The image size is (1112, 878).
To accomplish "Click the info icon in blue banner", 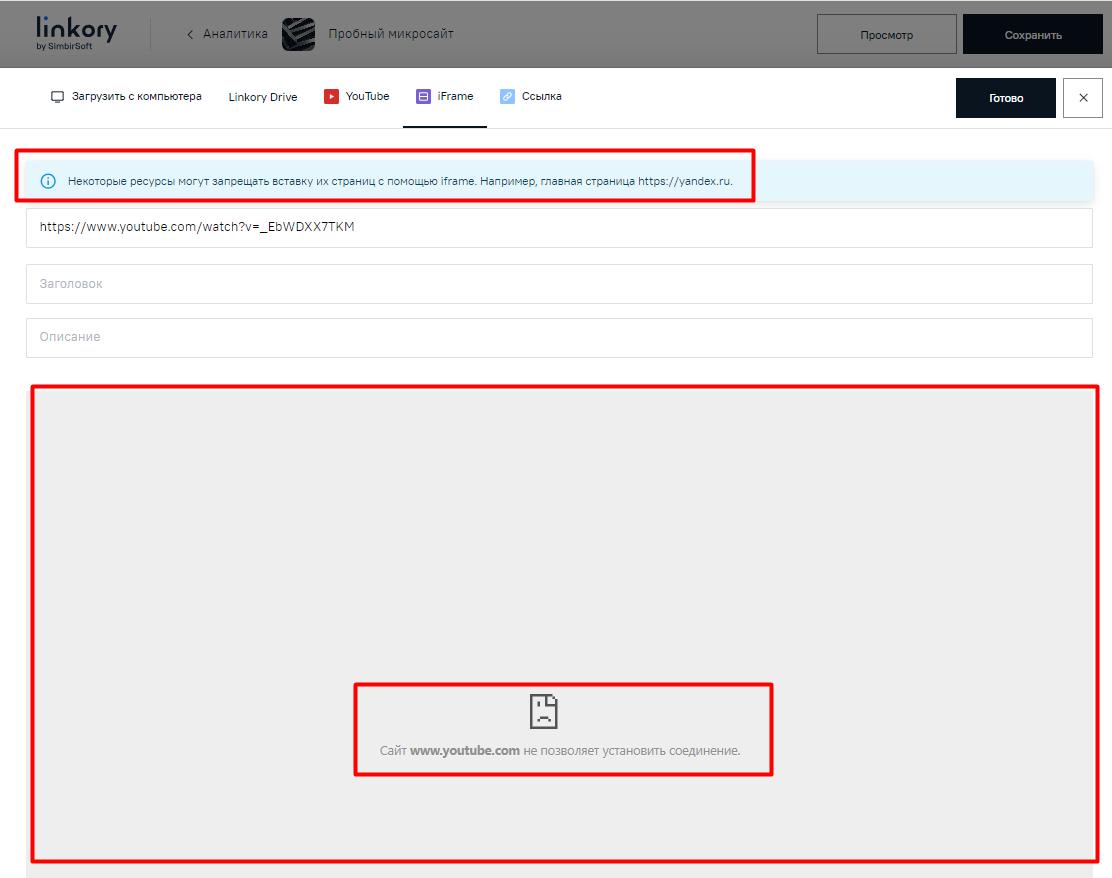I will tap(48, 181).
